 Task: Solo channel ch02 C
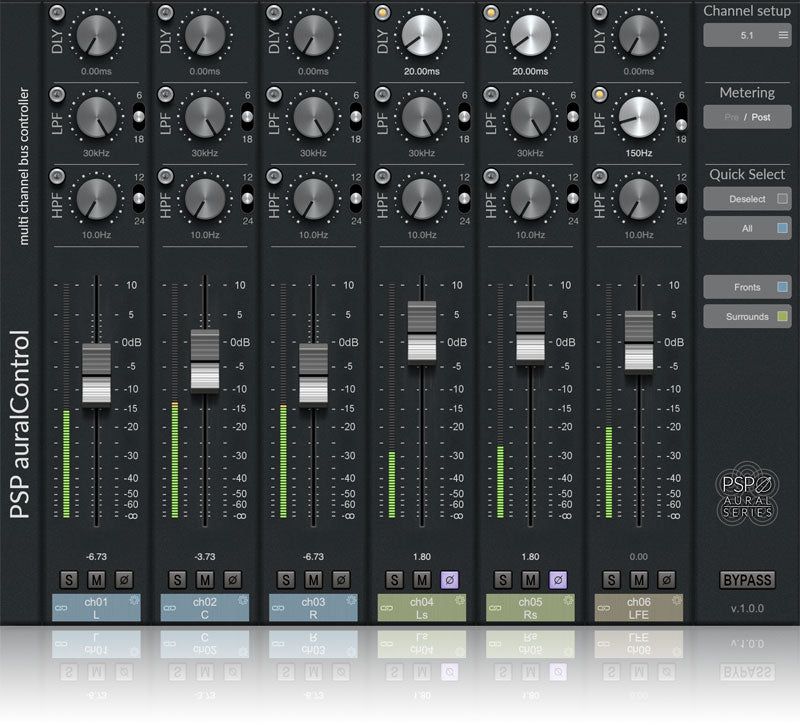click(x=178, y=580)
